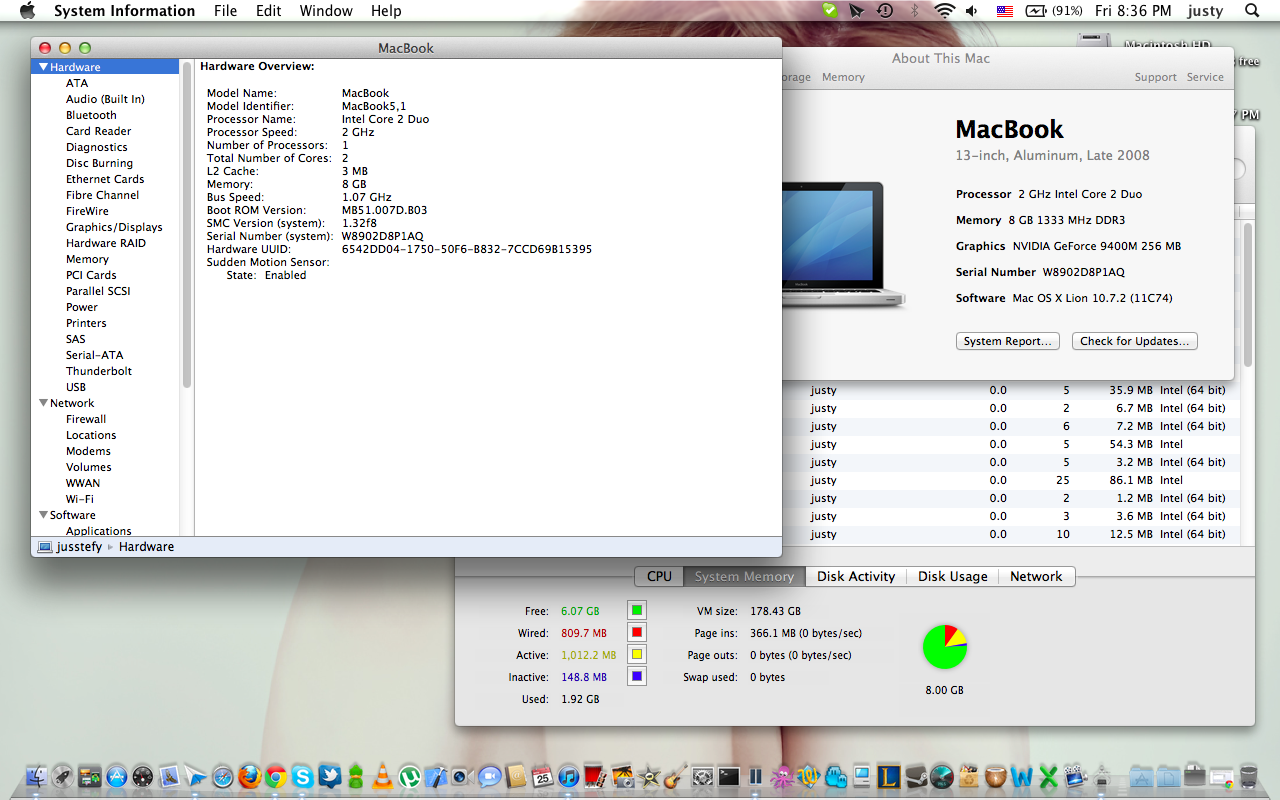Collapse the Network section triangle
This screenshot has width=1280, height=800.
click(x=44, y=403)
